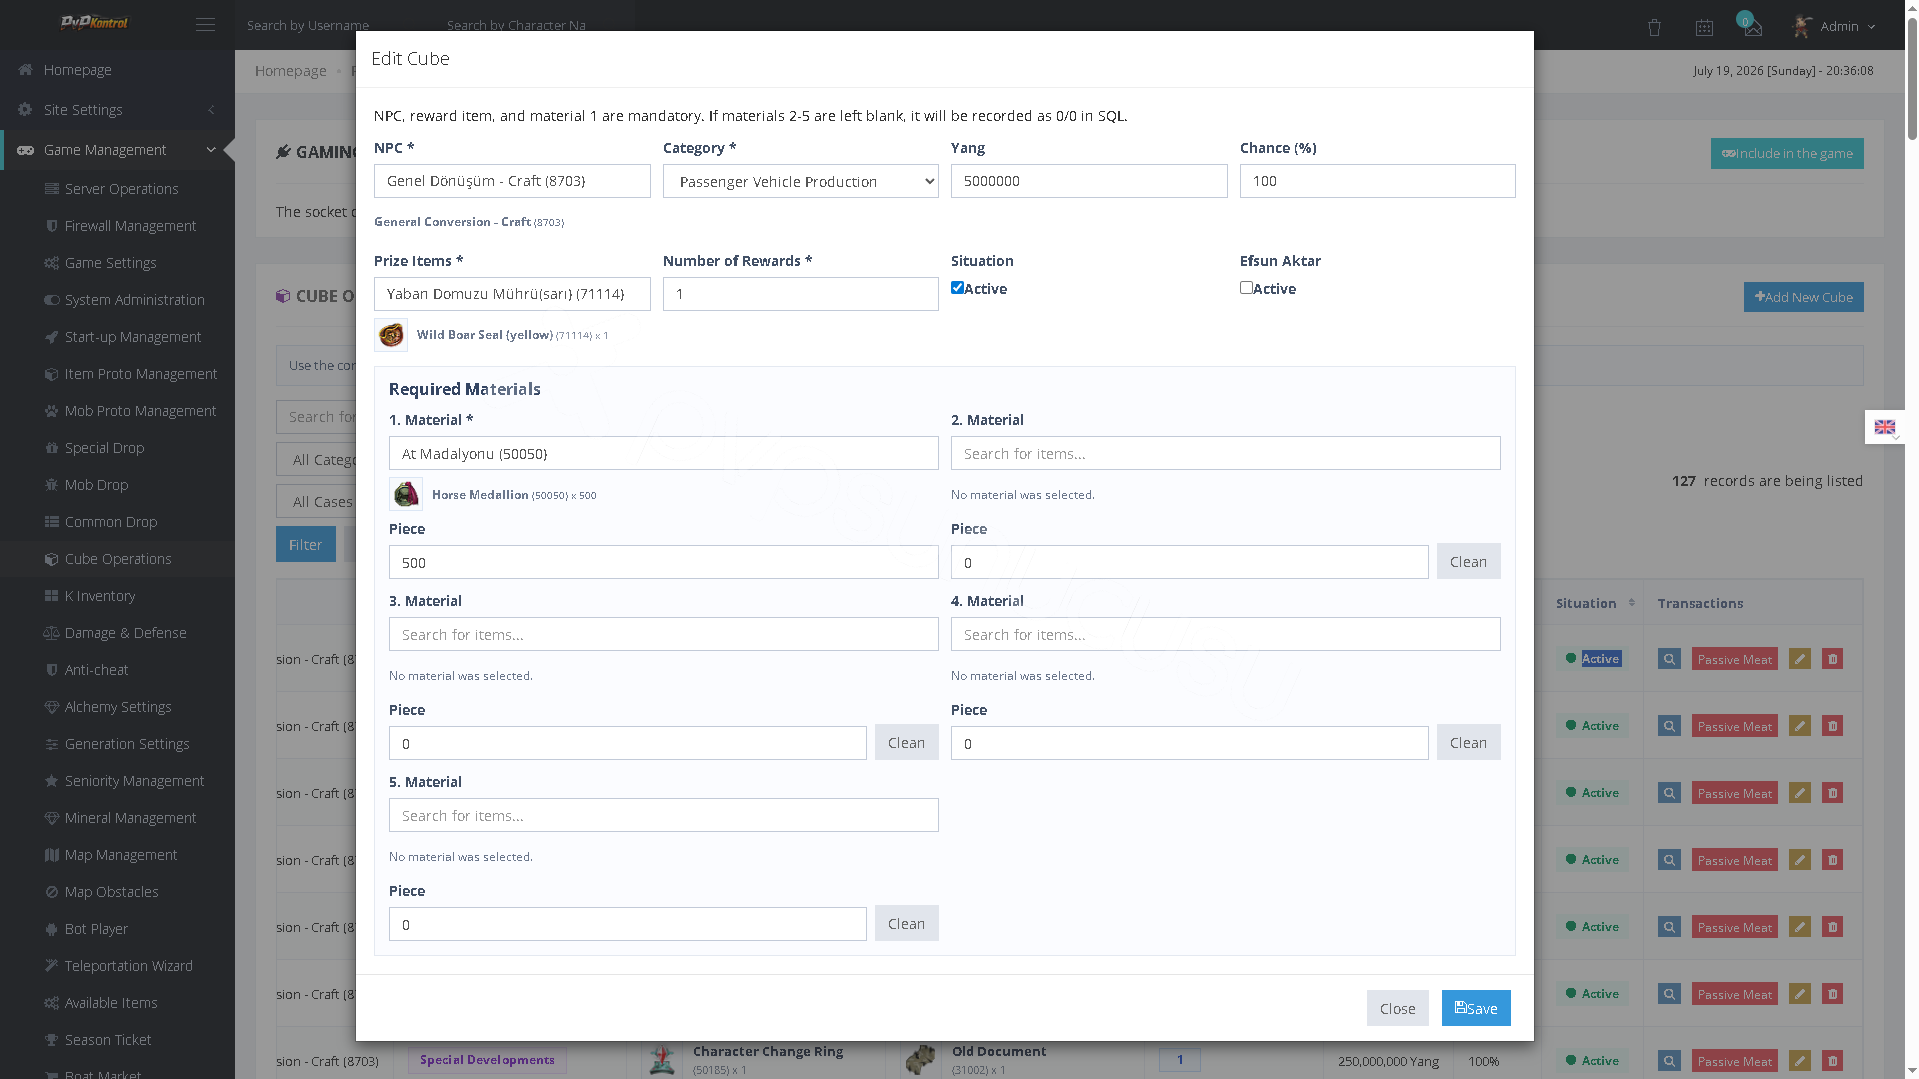Save the cube edits
Screen dimensions: 1919x1079
(x=1476, y=1008)
